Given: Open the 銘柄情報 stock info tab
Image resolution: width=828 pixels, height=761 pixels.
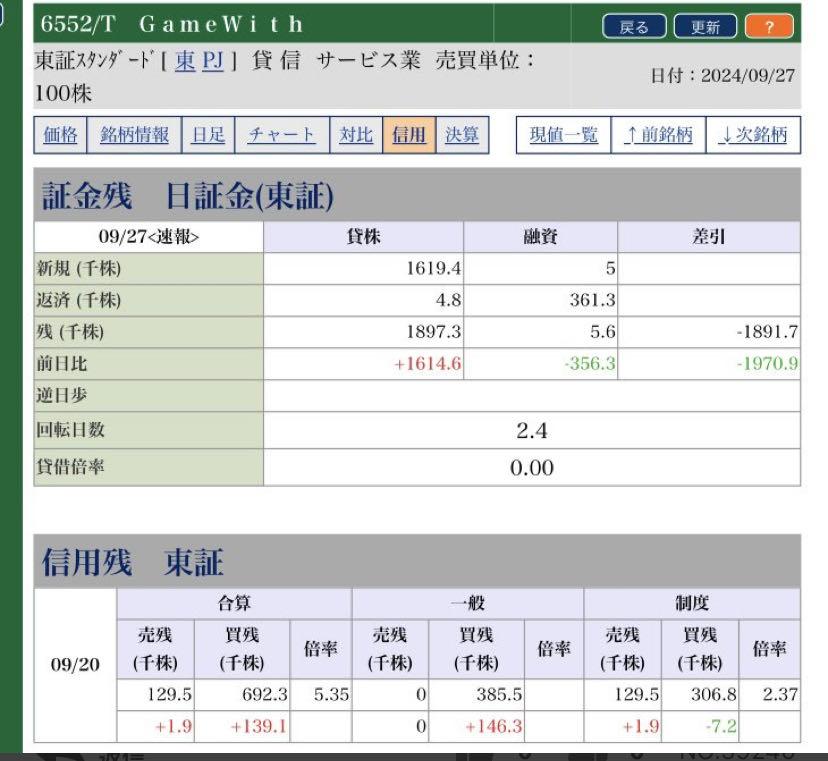Looking at the screenshot, I should point(134,136).
